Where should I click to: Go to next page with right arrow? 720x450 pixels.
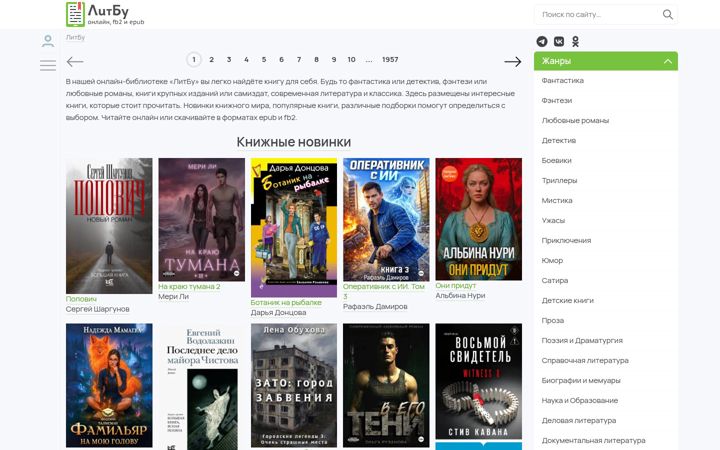(x=512, y=62)
